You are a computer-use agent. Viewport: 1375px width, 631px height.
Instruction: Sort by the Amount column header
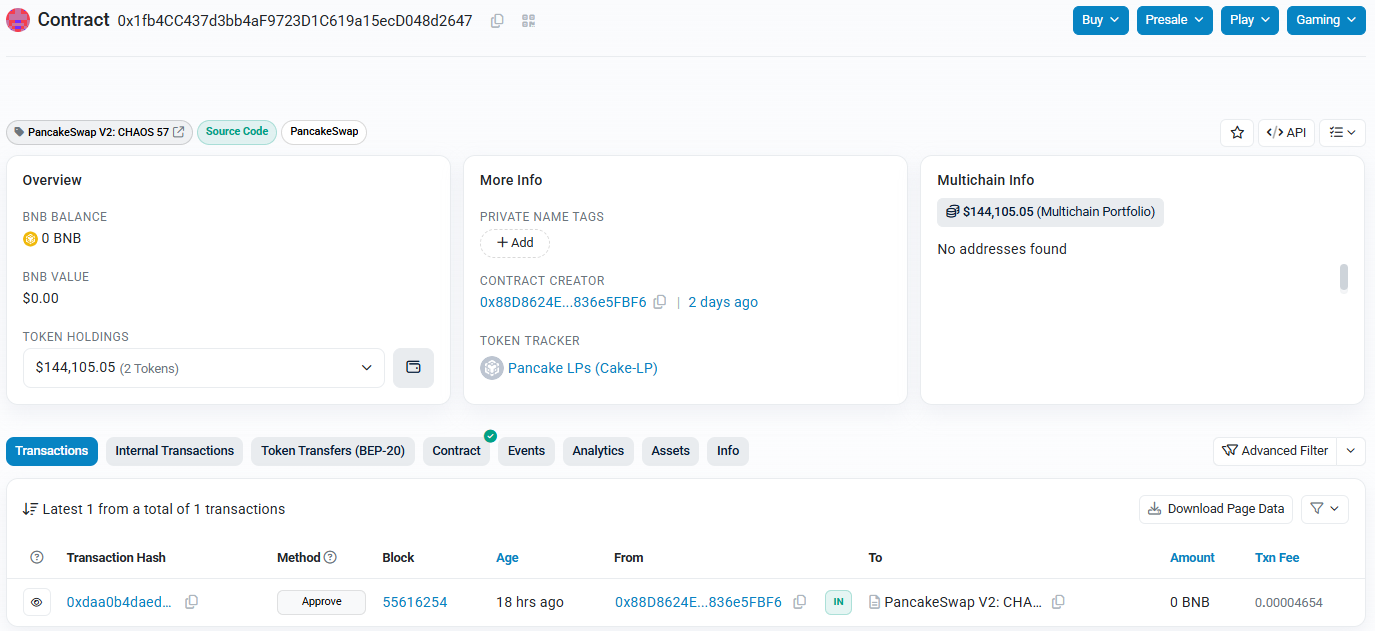tap(1192, 558)
